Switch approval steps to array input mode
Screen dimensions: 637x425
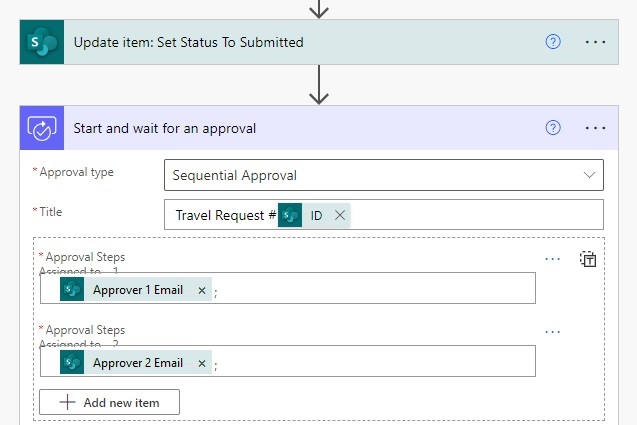tap(588, 259)
